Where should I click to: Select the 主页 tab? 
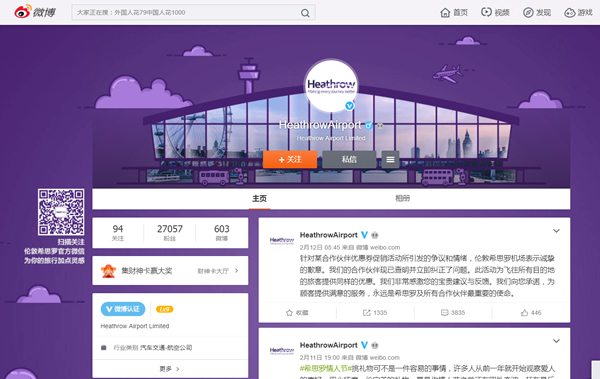coord(259,198)
